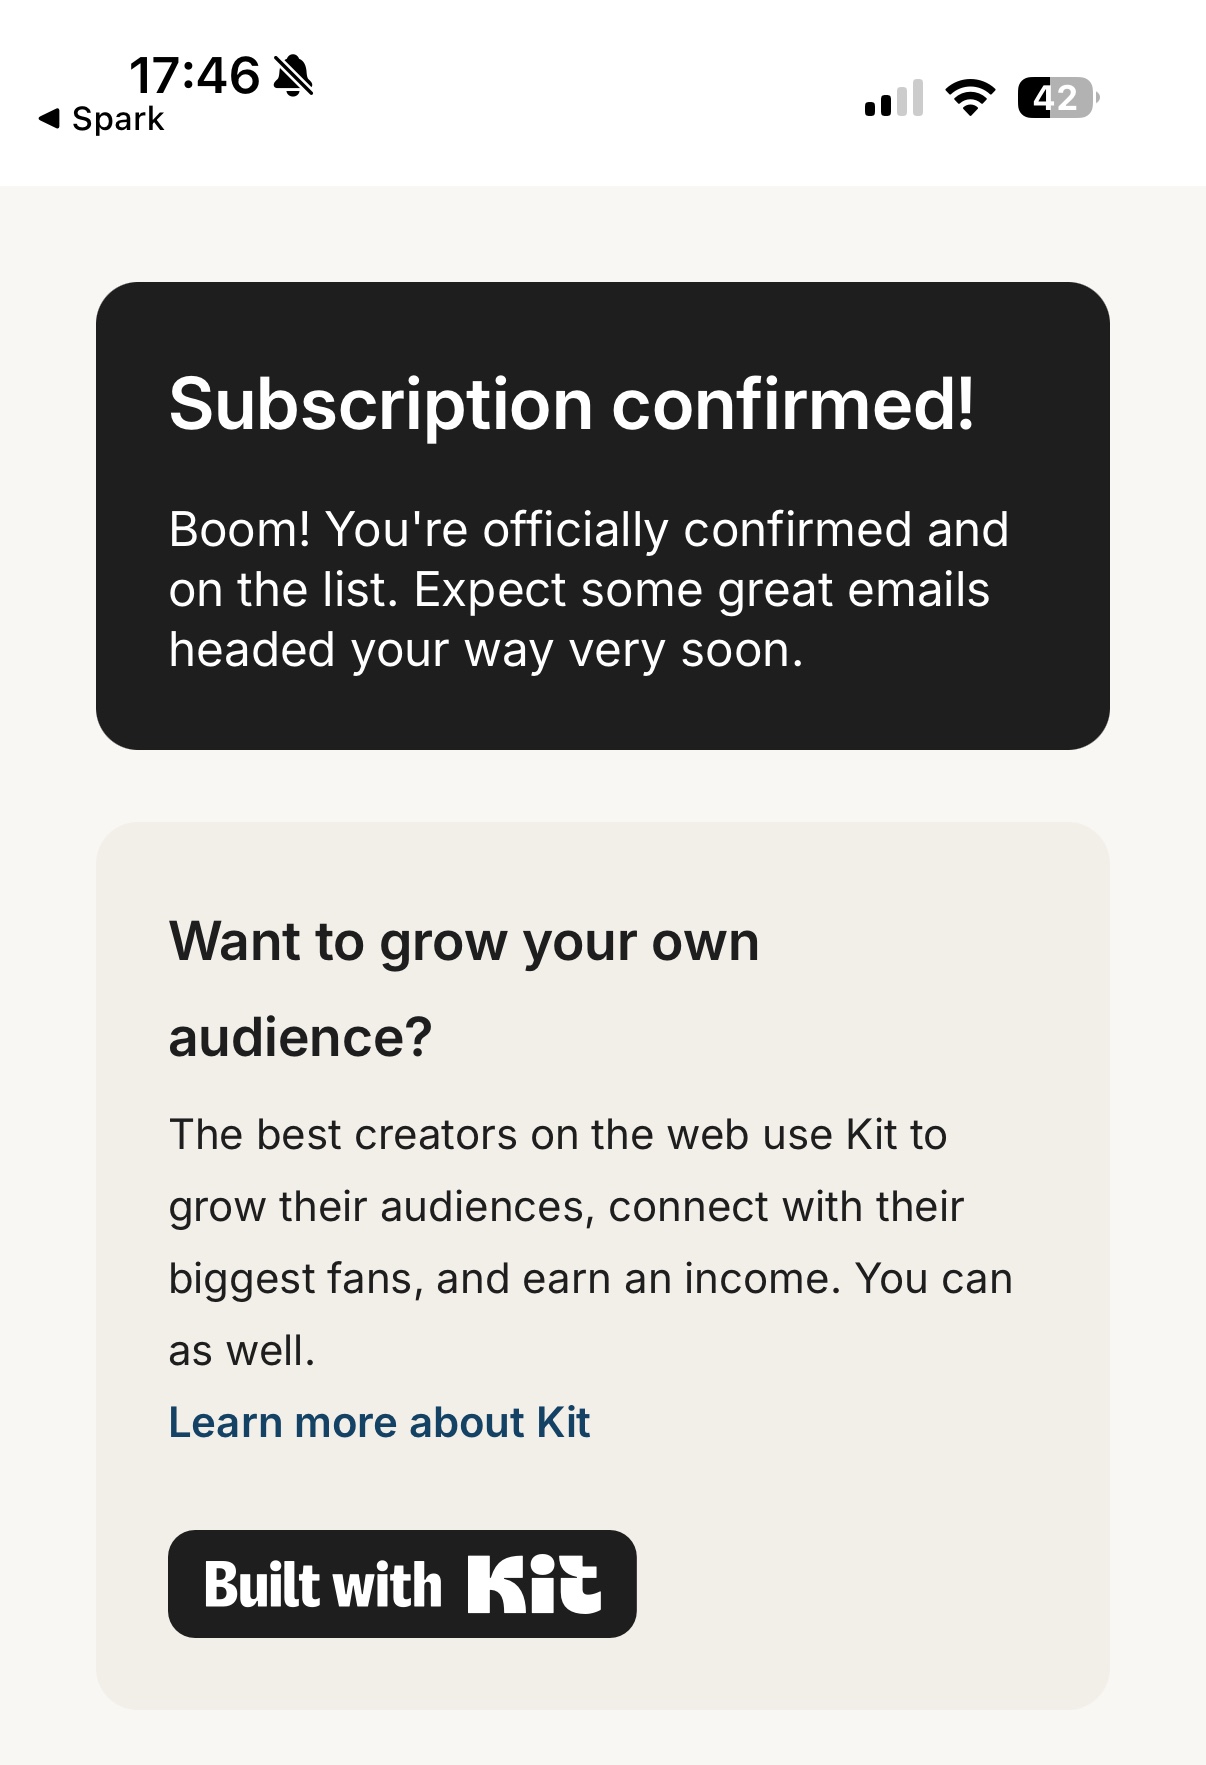This screenshot has width=1206, height=1765.
Task: Tap the Kit logo in the badge
Action: [534, 1584]
